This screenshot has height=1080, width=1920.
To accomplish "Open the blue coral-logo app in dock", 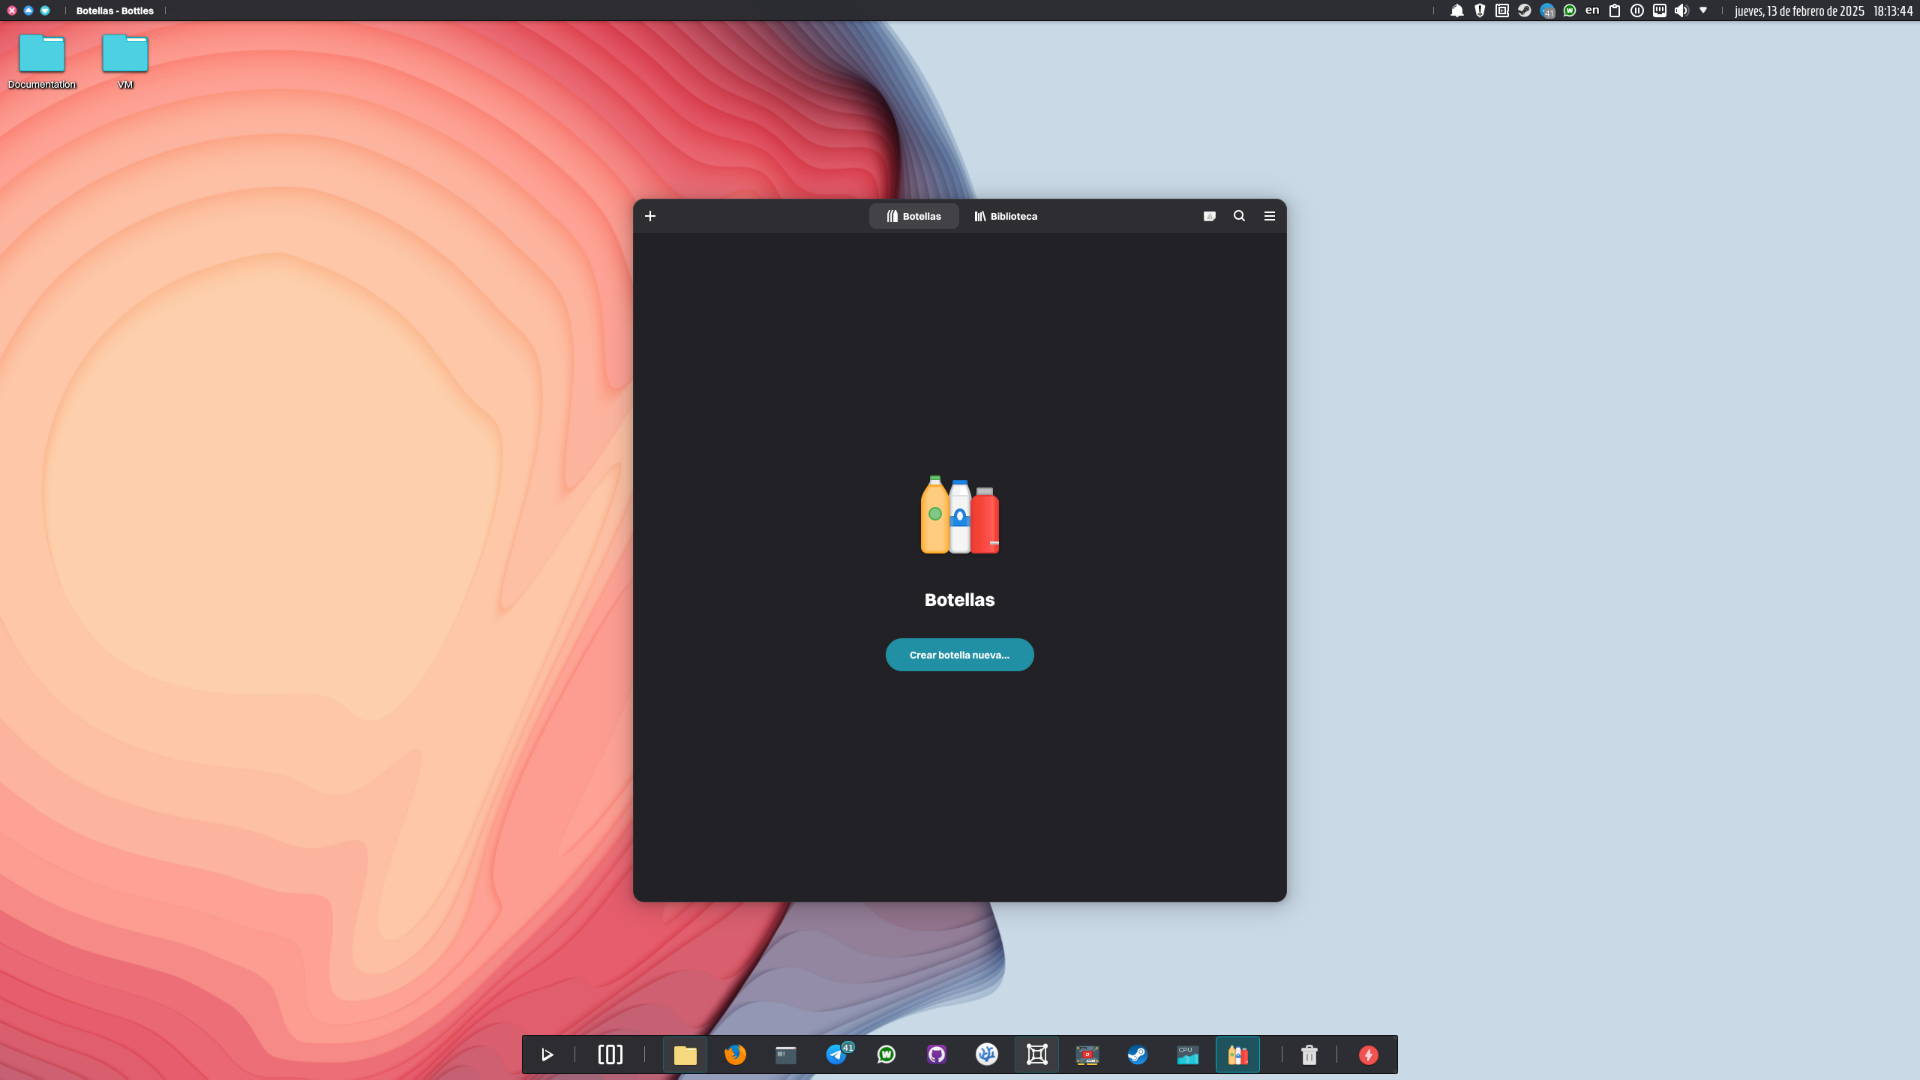I will click(987, 1055).
